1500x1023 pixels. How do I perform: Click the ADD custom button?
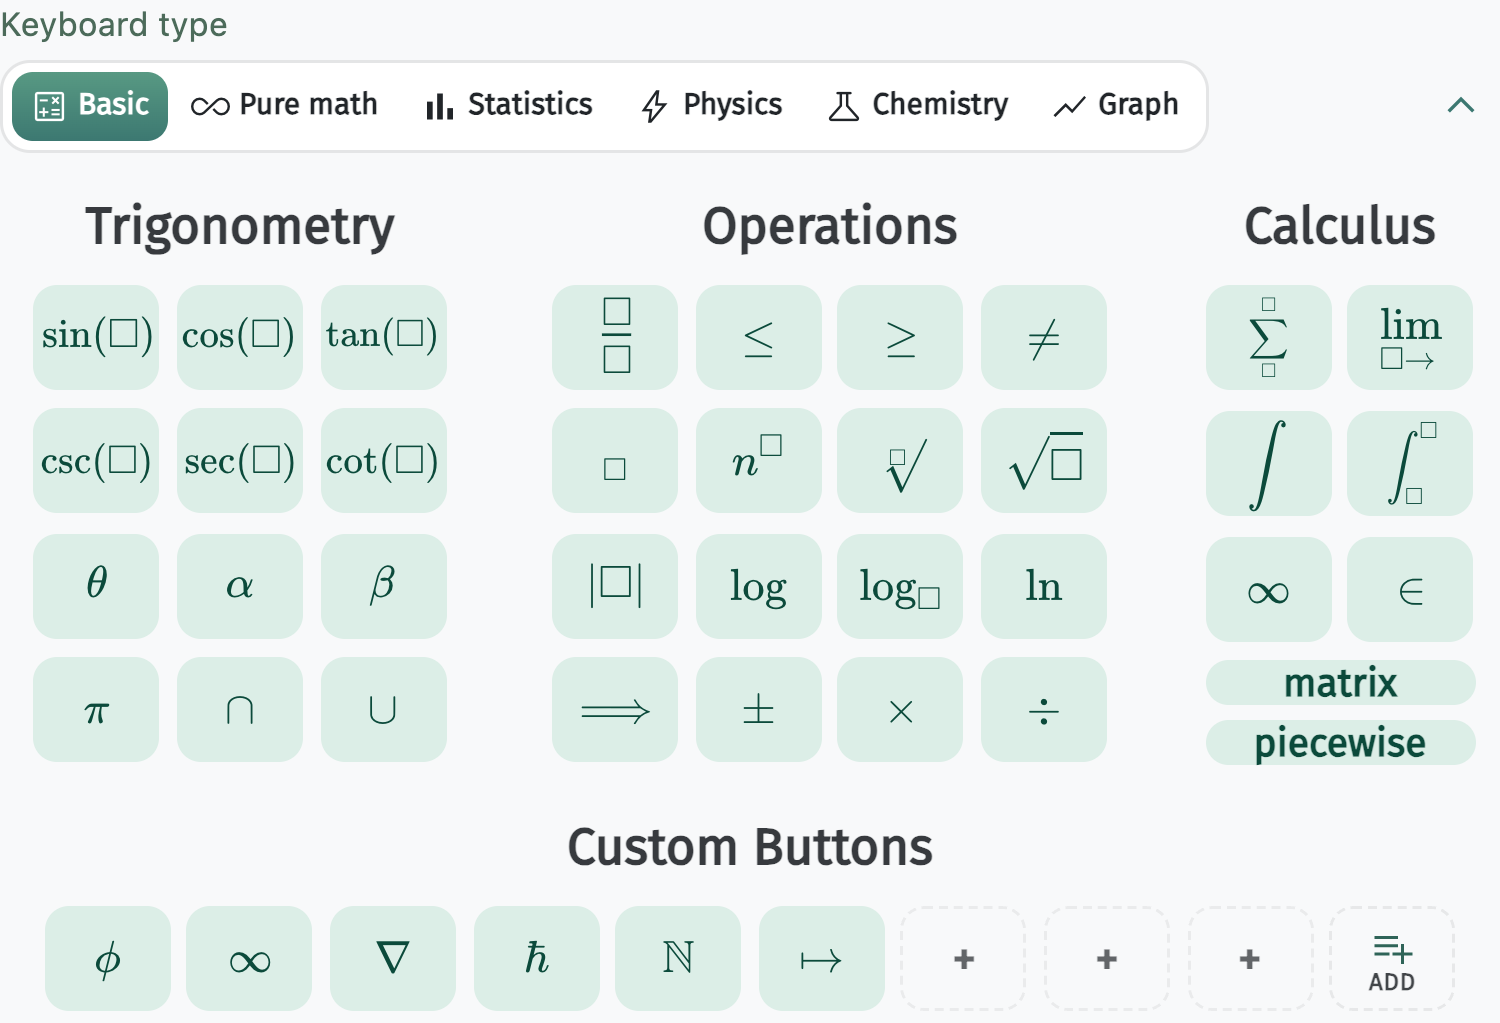click(1392, 958)
